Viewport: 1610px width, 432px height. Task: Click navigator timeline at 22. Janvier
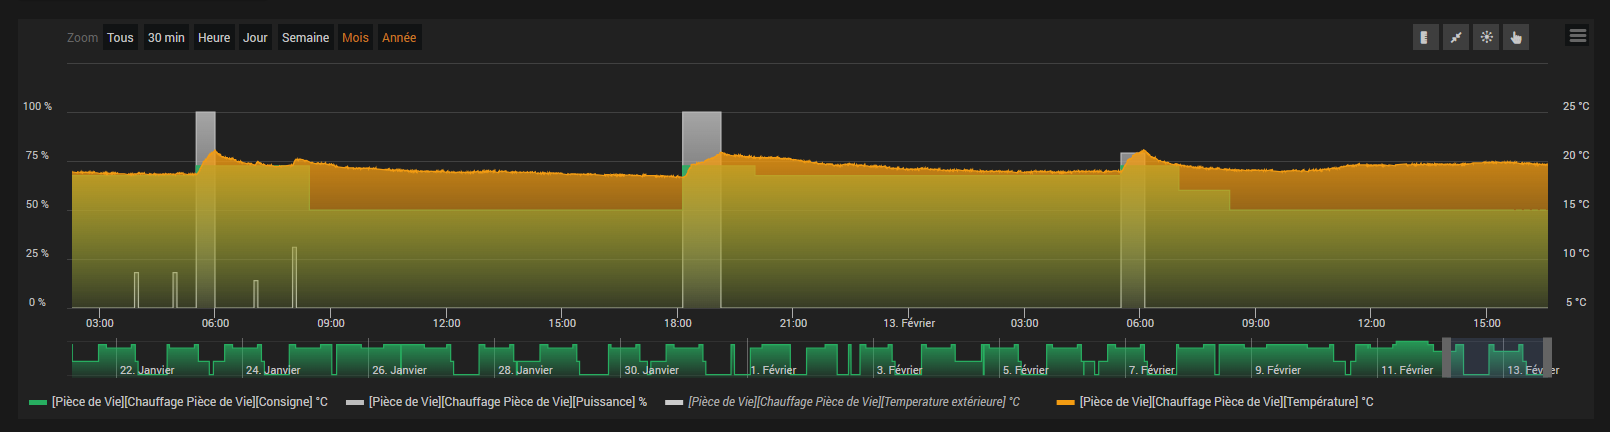tap(147, 370)
